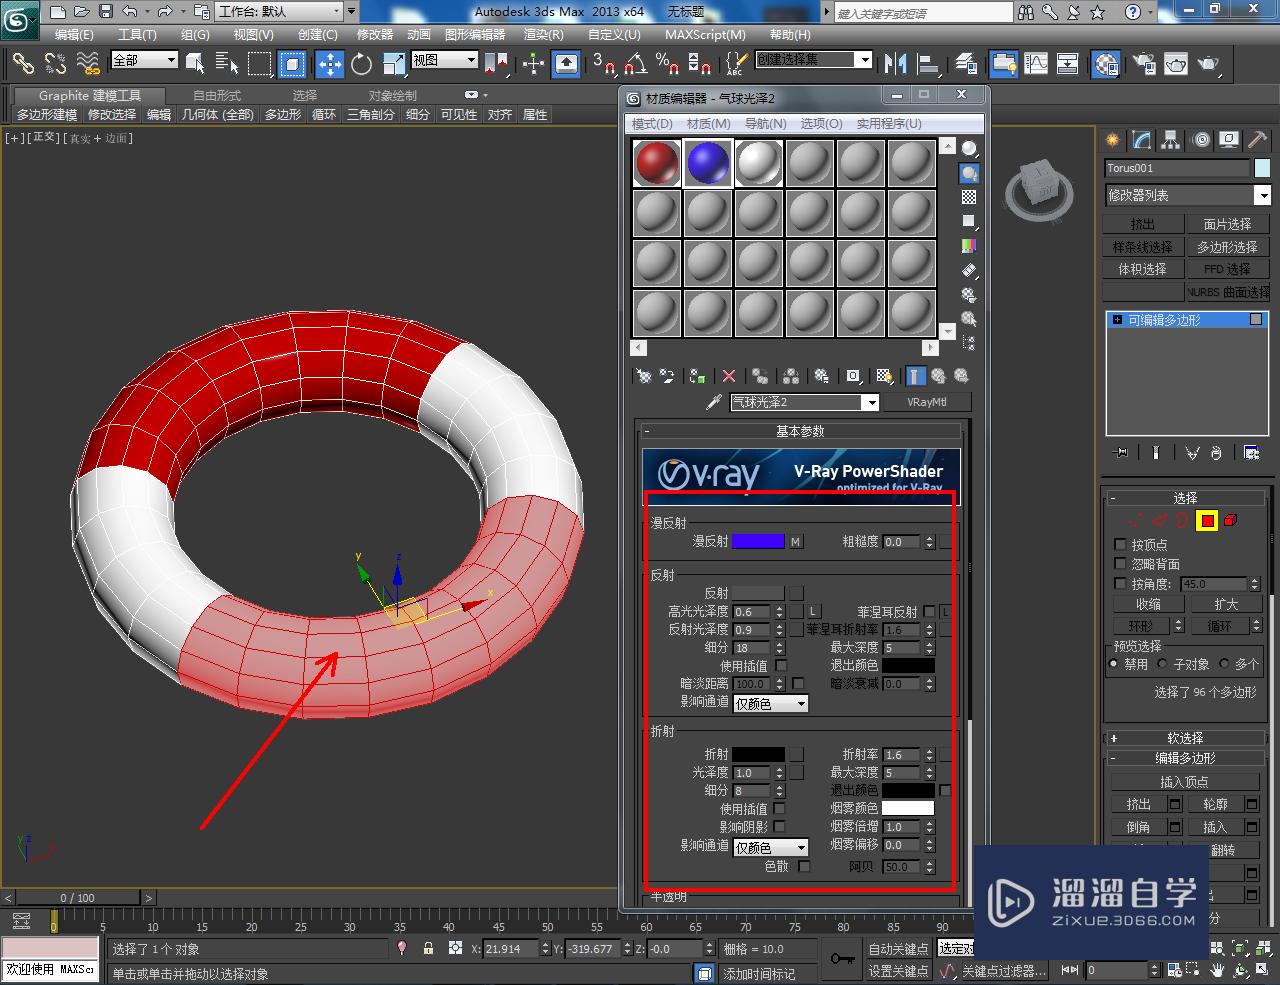Open refraction 影响通道 仅颜色 dropdown
The height and width of the screenshot is (985, 1280).
click(771, 847)
